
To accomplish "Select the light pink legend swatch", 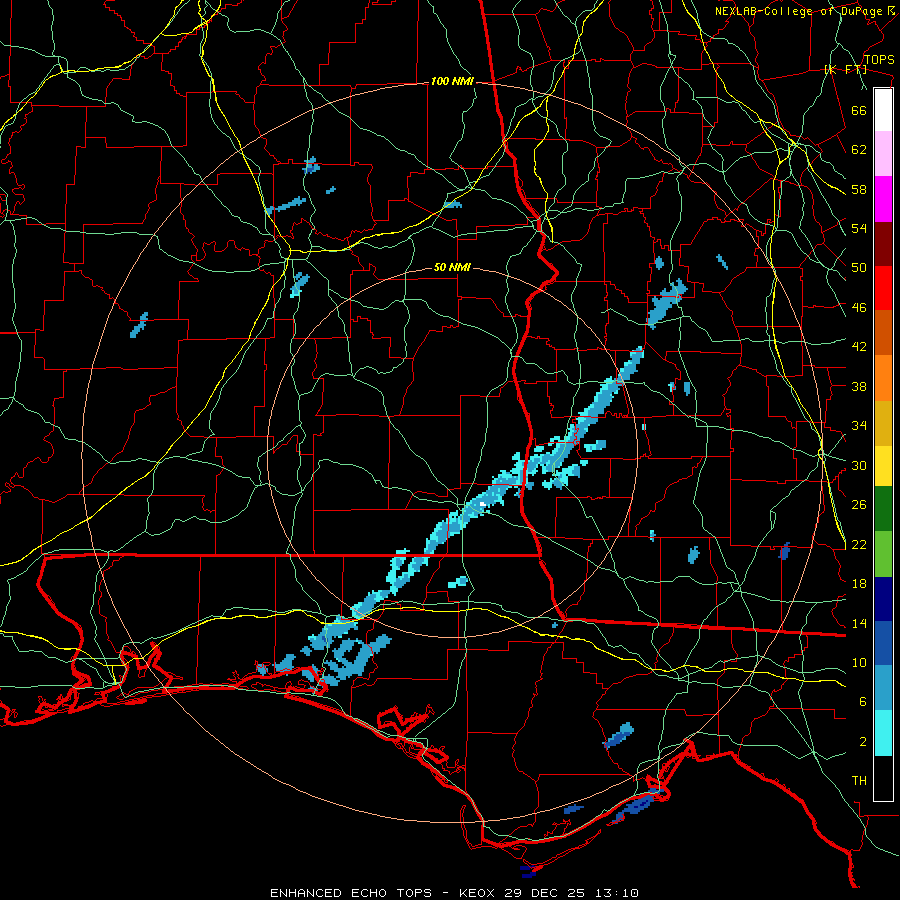I will [x=883, y=153].
